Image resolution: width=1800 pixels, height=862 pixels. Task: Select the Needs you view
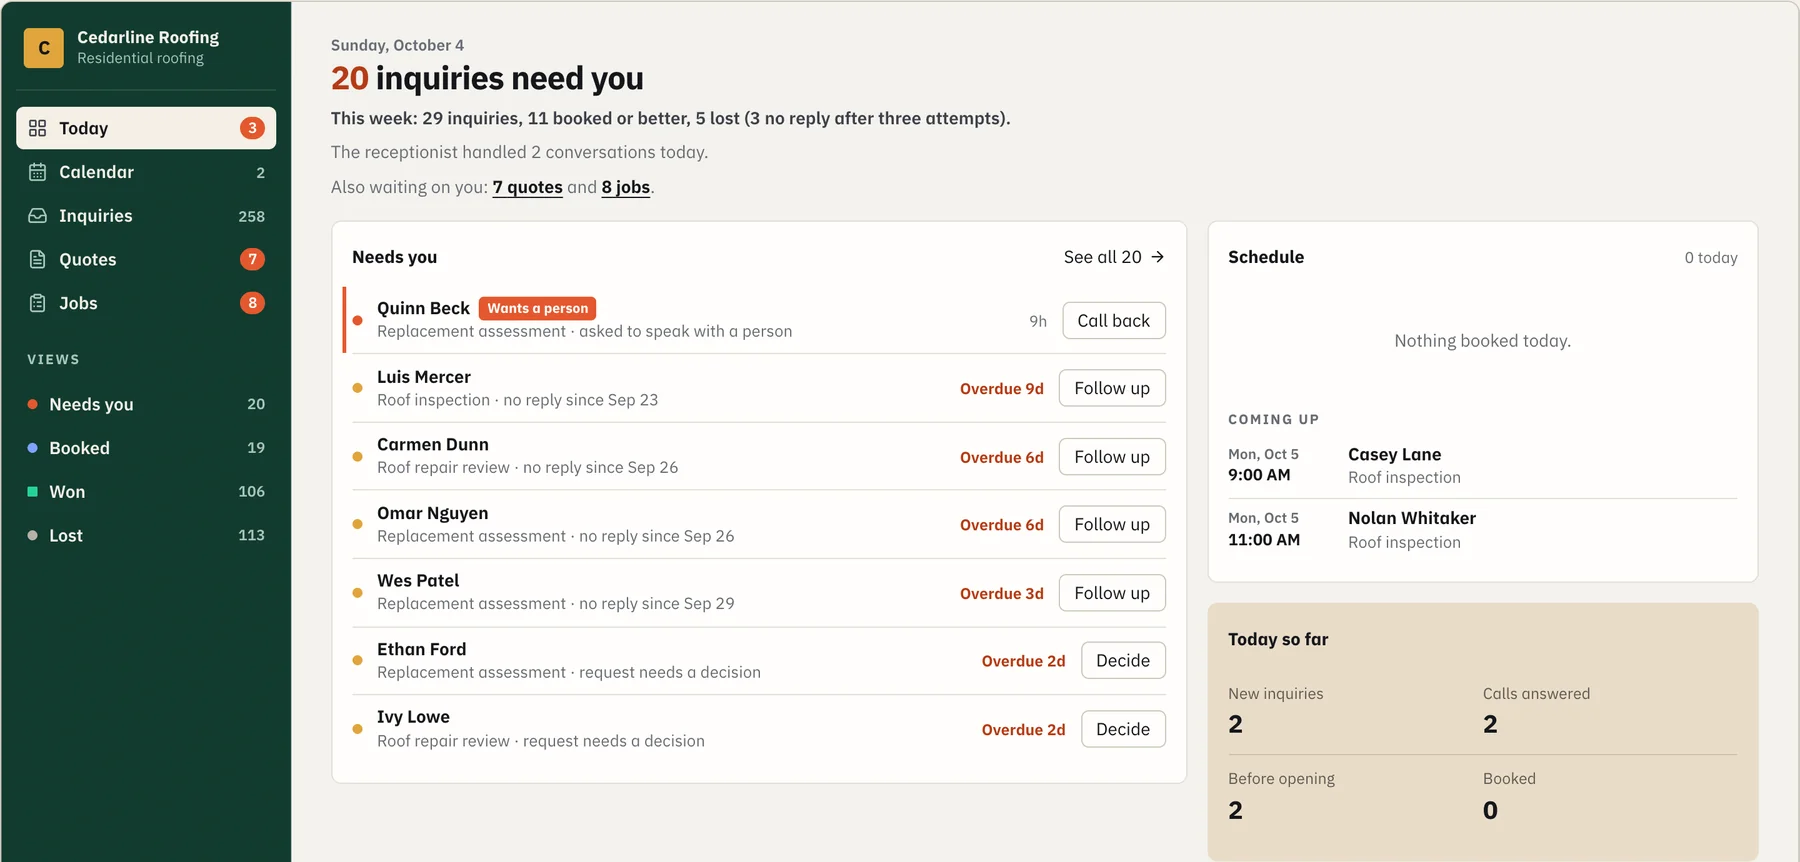(146, 404)
